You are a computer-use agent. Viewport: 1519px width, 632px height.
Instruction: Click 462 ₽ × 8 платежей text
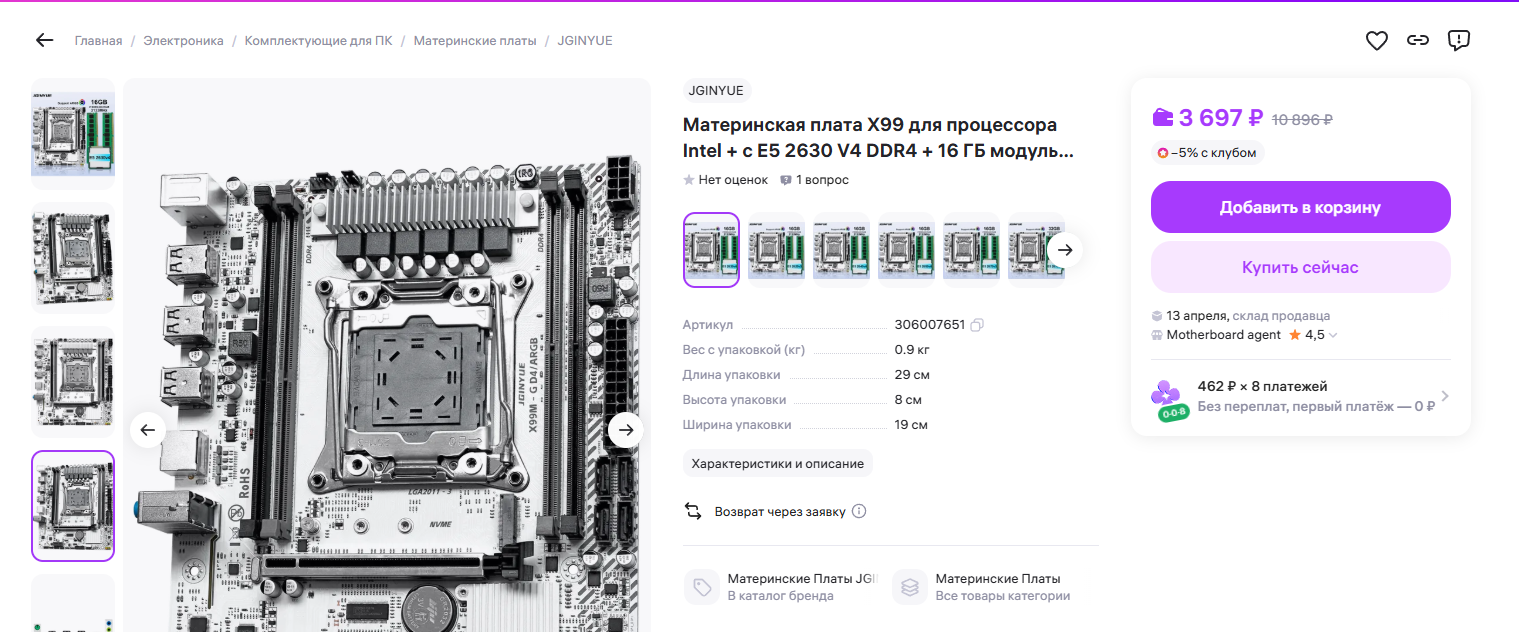(x=1263, y=386)
